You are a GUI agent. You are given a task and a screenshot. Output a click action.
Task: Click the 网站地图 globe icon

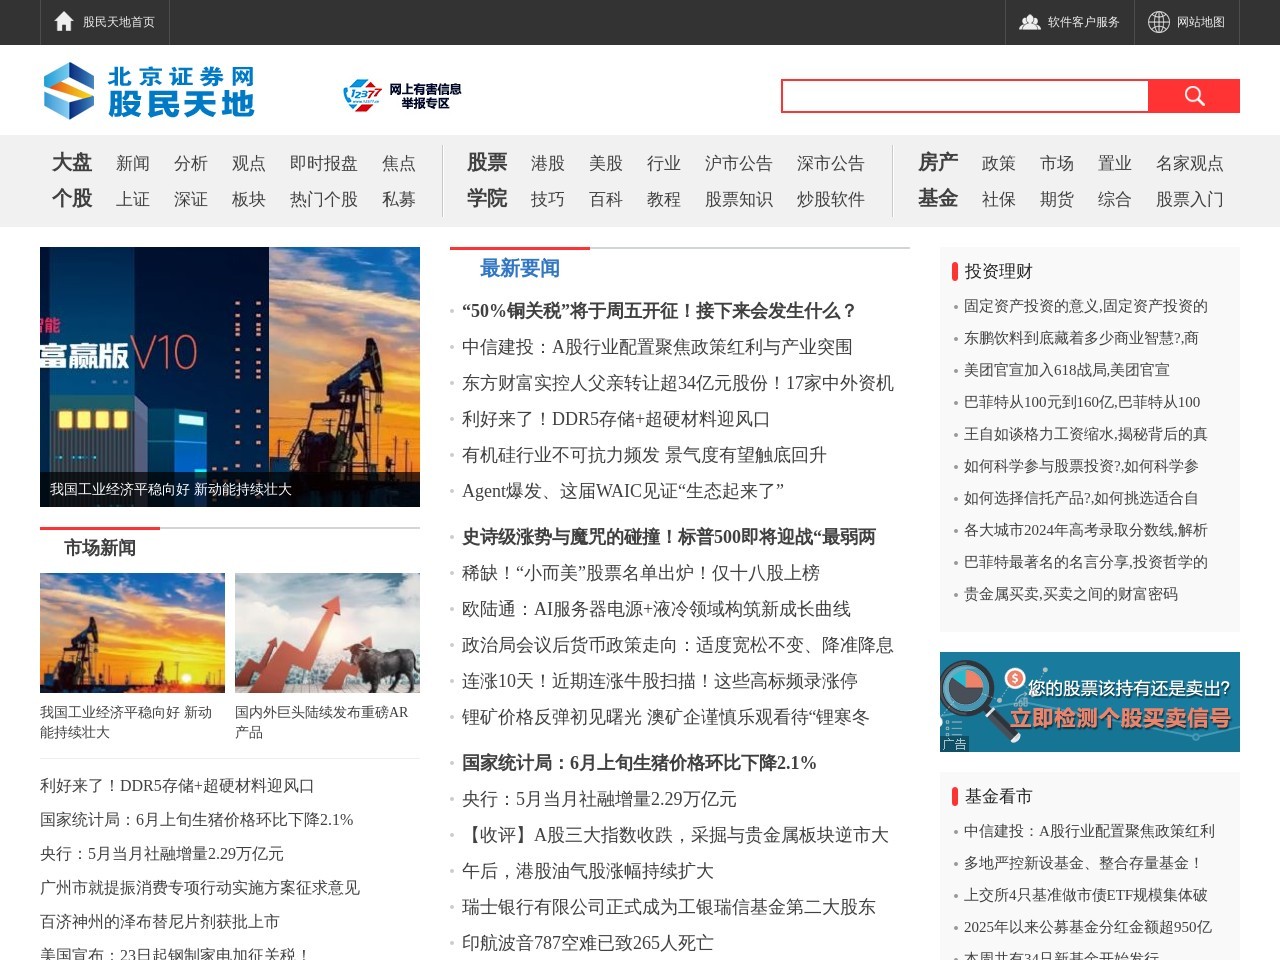coord(1158,22)
